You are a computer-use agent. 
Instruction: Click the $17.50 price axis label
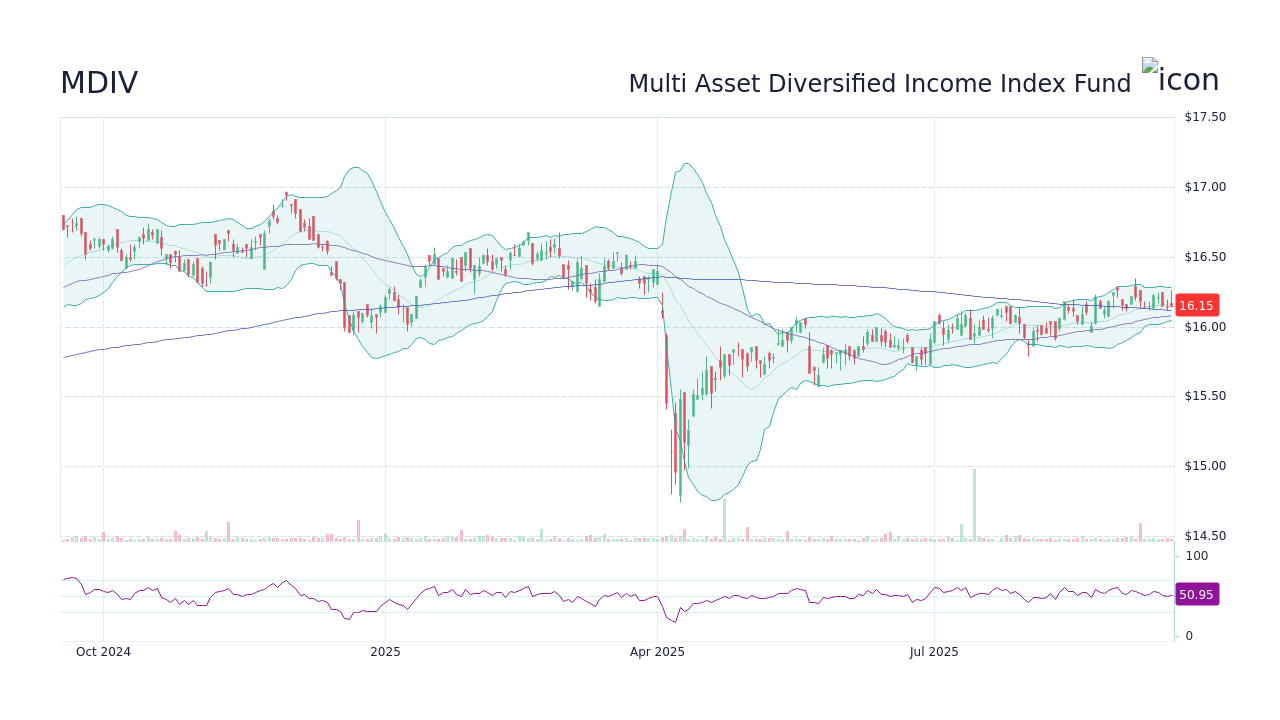1205,117
